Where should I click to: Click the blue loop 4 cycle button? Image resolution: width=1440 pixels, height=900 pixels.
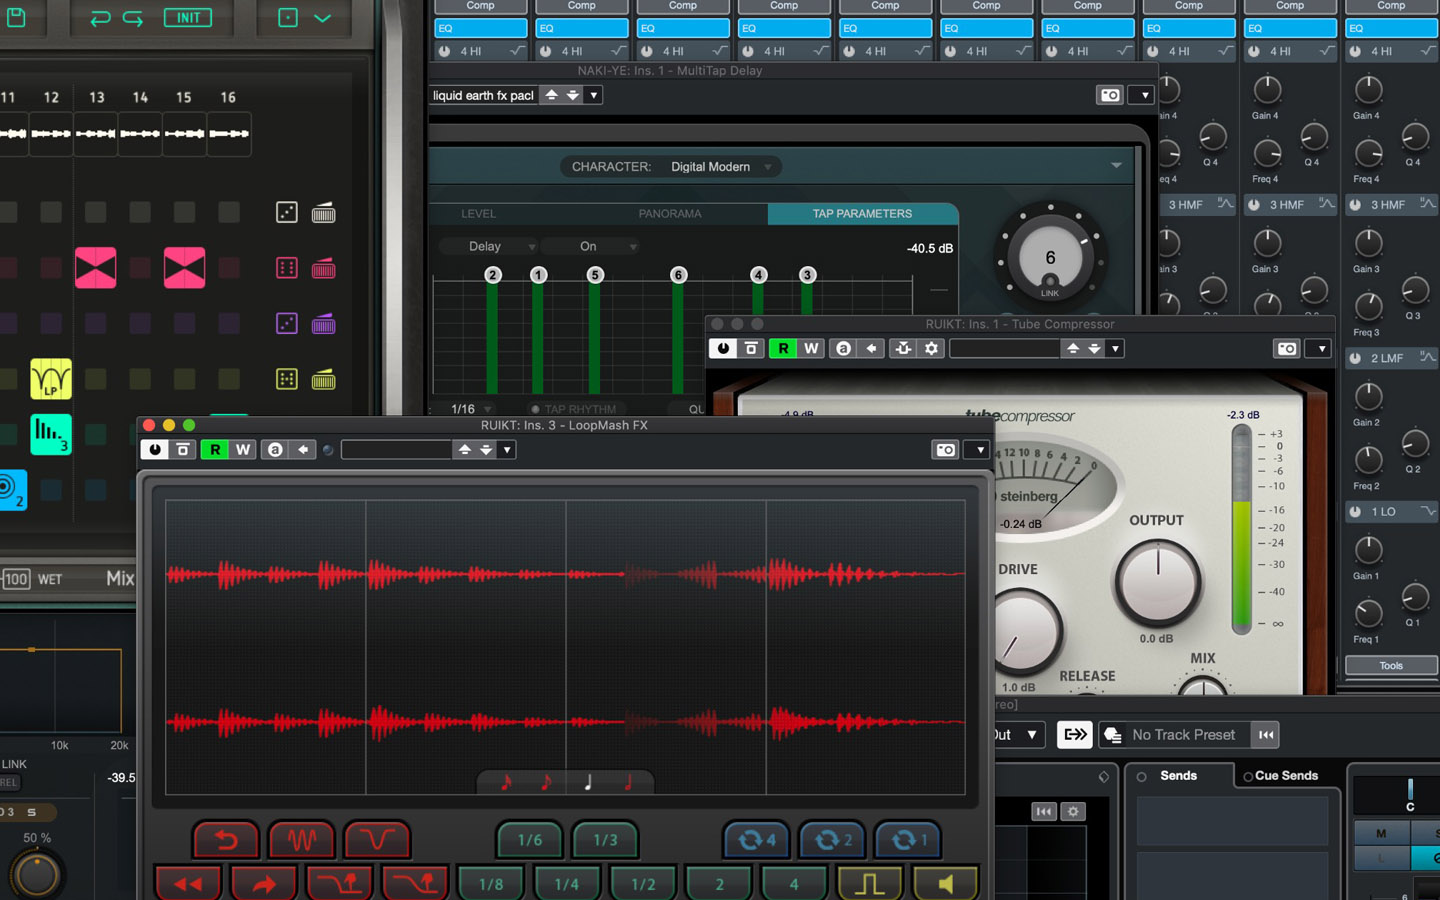(x=757, y=840)
